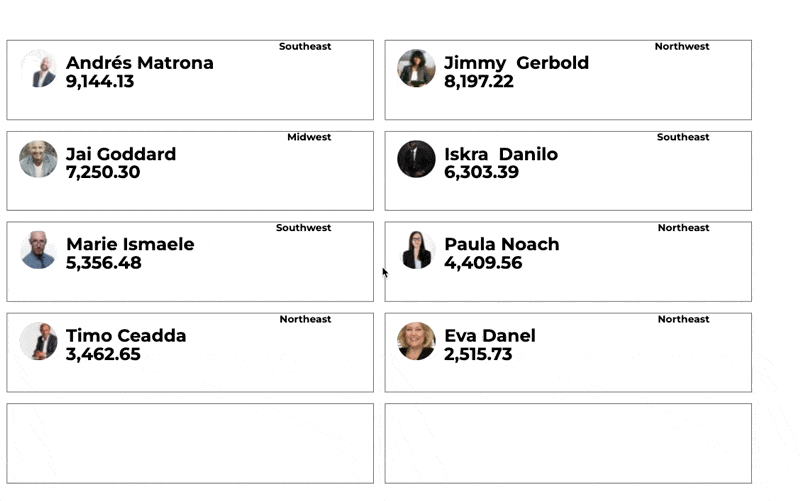The height and width of the screenshot is (501, 800).
Task: Click the amount 6,303.39
Action: [481, 173]
